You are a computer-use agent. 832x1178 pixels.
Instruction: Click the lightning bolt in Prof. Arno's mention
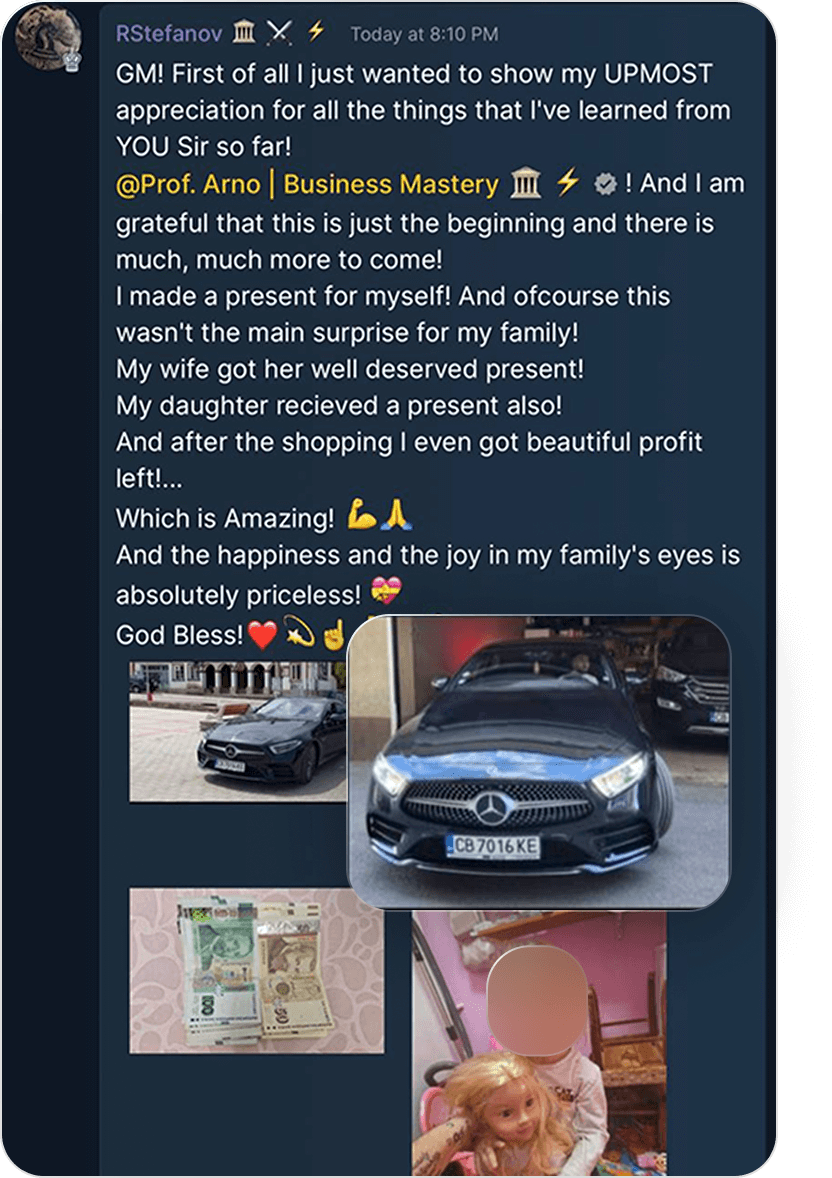568,183
